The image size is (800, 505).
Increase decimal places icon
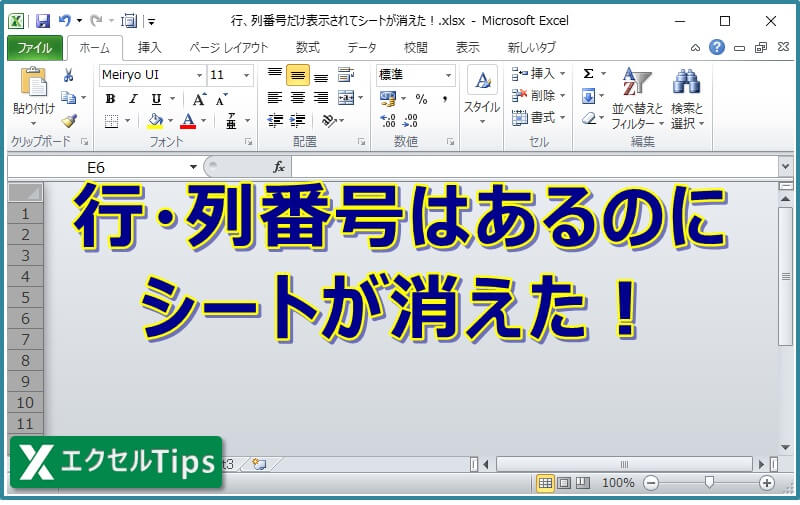388,121
